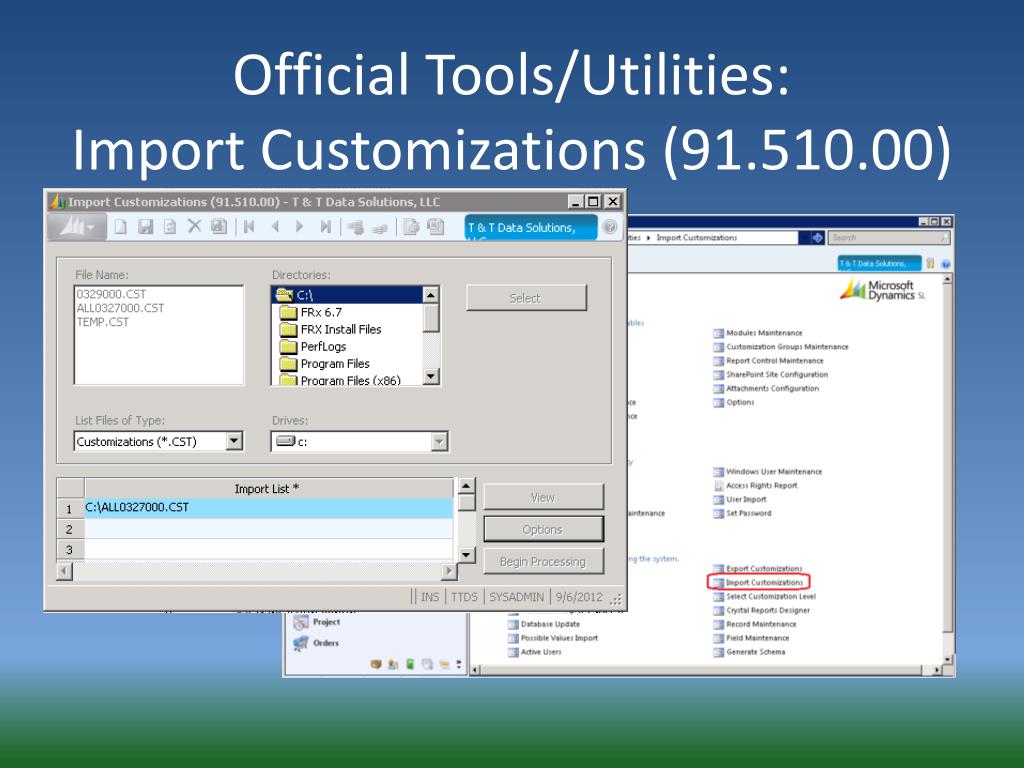Image resolution: width=1024 pixels, height=768 pixels.
Task: Click the View button
Action: [543, 497]
